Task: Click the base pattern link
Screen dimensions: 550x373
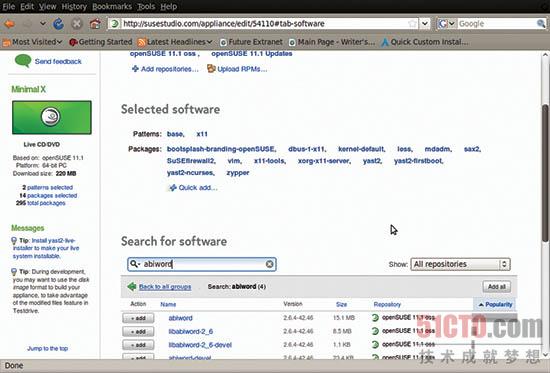Action: coord(175,134)
